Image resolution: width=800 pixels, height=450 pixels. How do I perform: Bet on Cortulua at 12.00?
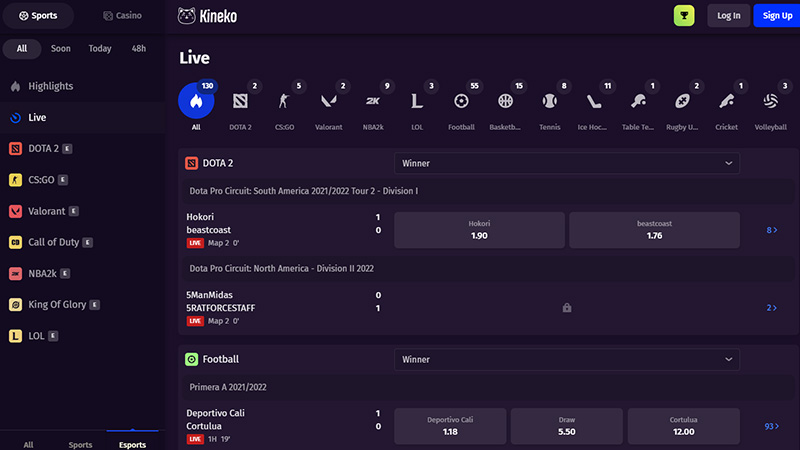[683, 426]
